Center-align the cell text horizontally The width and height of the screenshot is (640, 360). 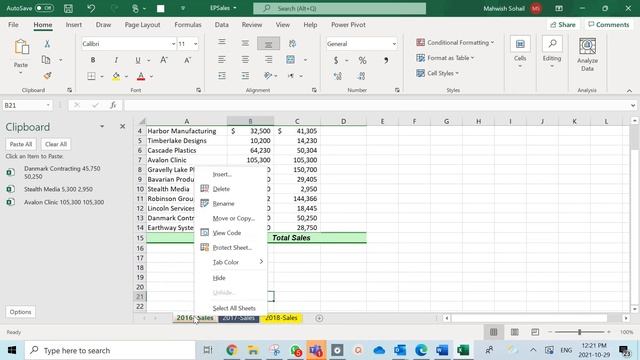[x=245, y=60]
